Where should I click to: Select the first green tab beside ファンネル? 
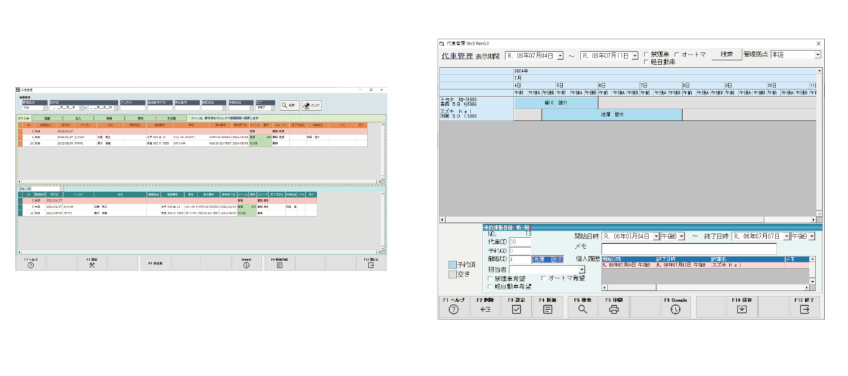pyautogui.click(x=48, y=117)
